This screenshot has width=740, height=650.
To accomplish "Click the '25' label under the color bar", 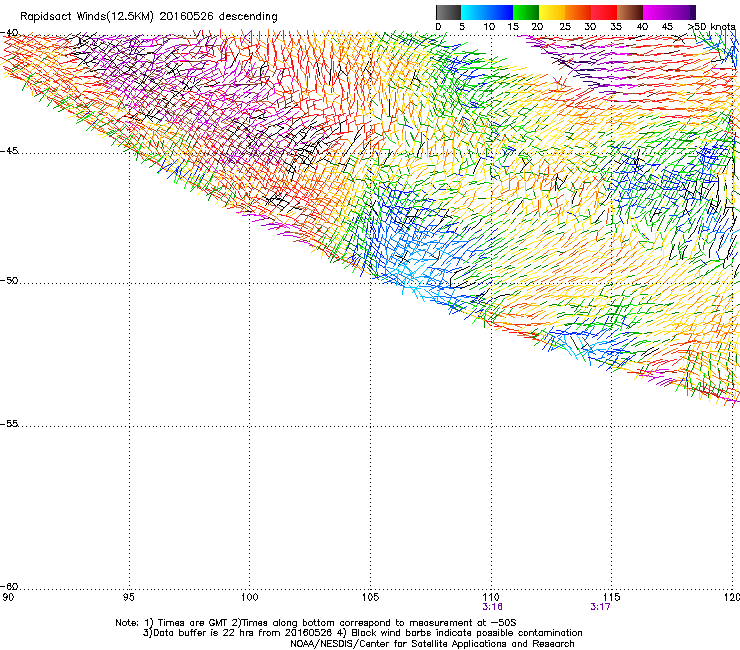I will [x=565, y=27].
